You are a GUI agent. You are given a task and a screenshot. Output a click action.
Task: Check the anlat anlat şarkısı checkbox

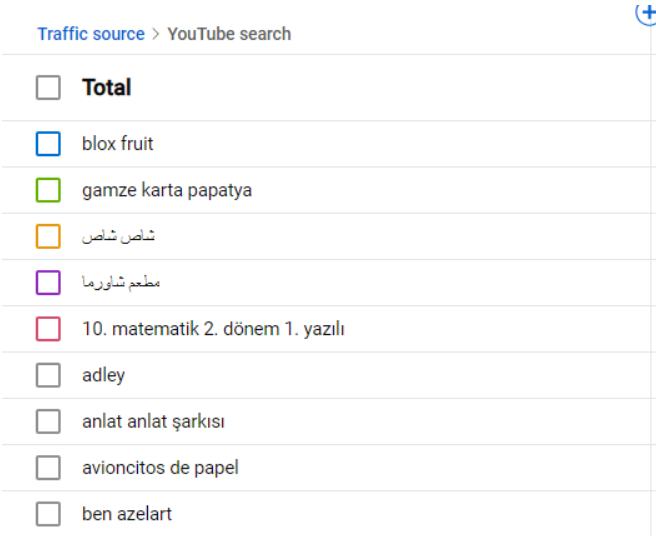coord(48,421)
